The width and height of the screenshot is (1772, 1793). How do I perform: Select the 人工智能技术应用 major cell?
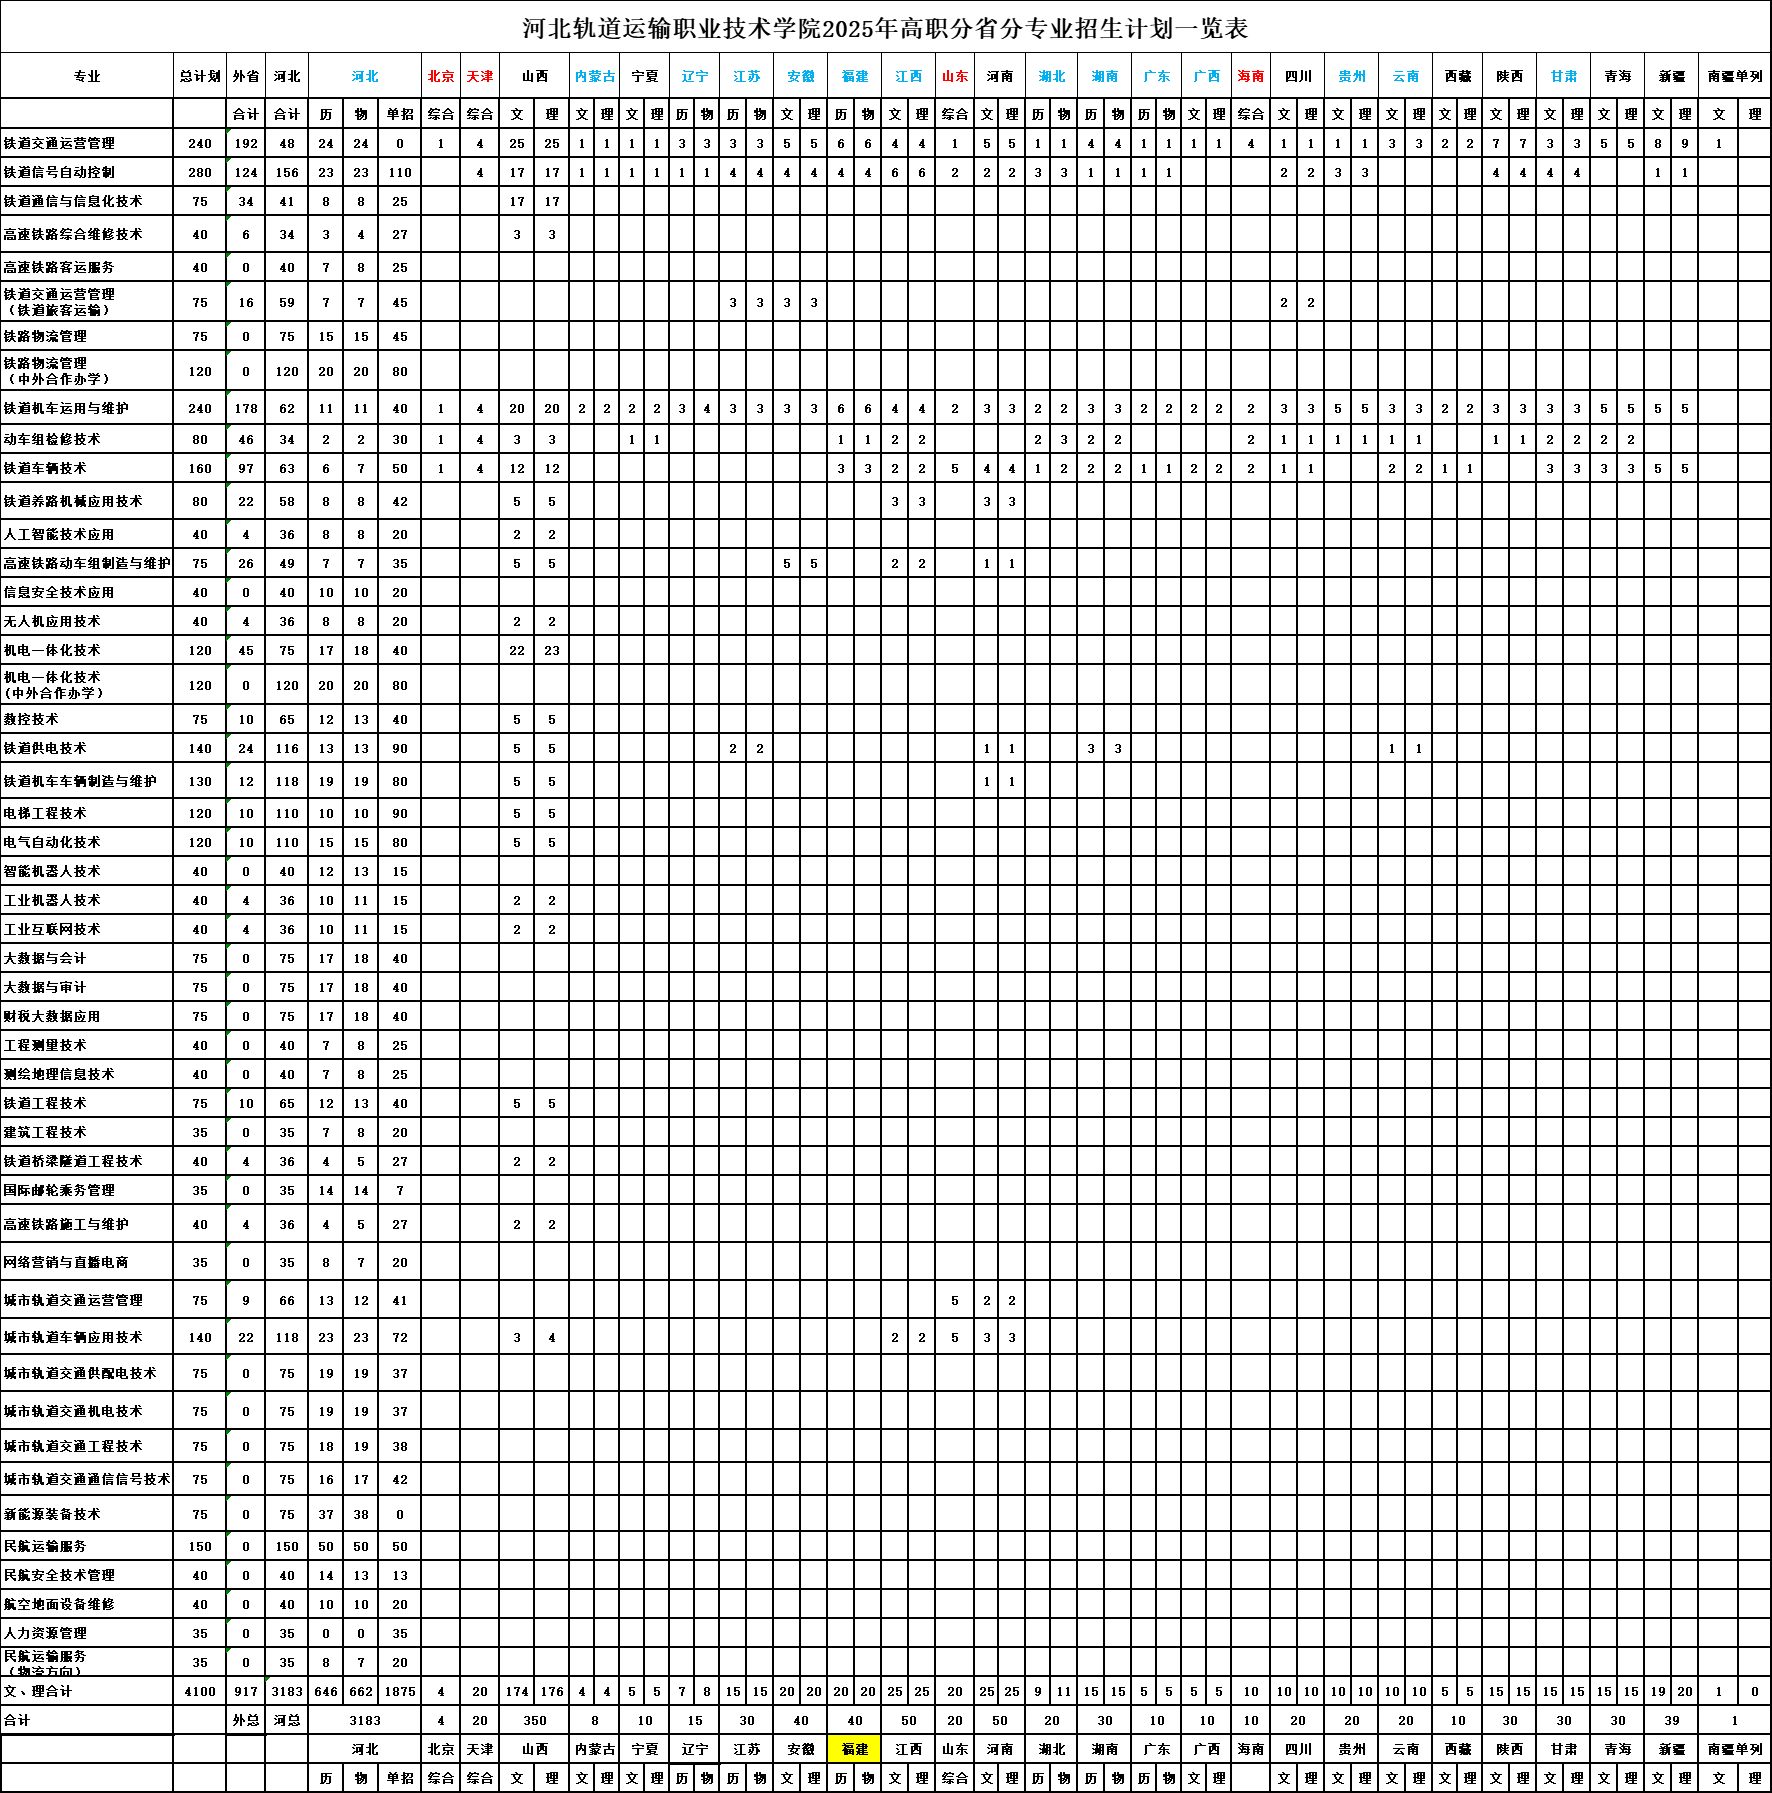[60, 534]
